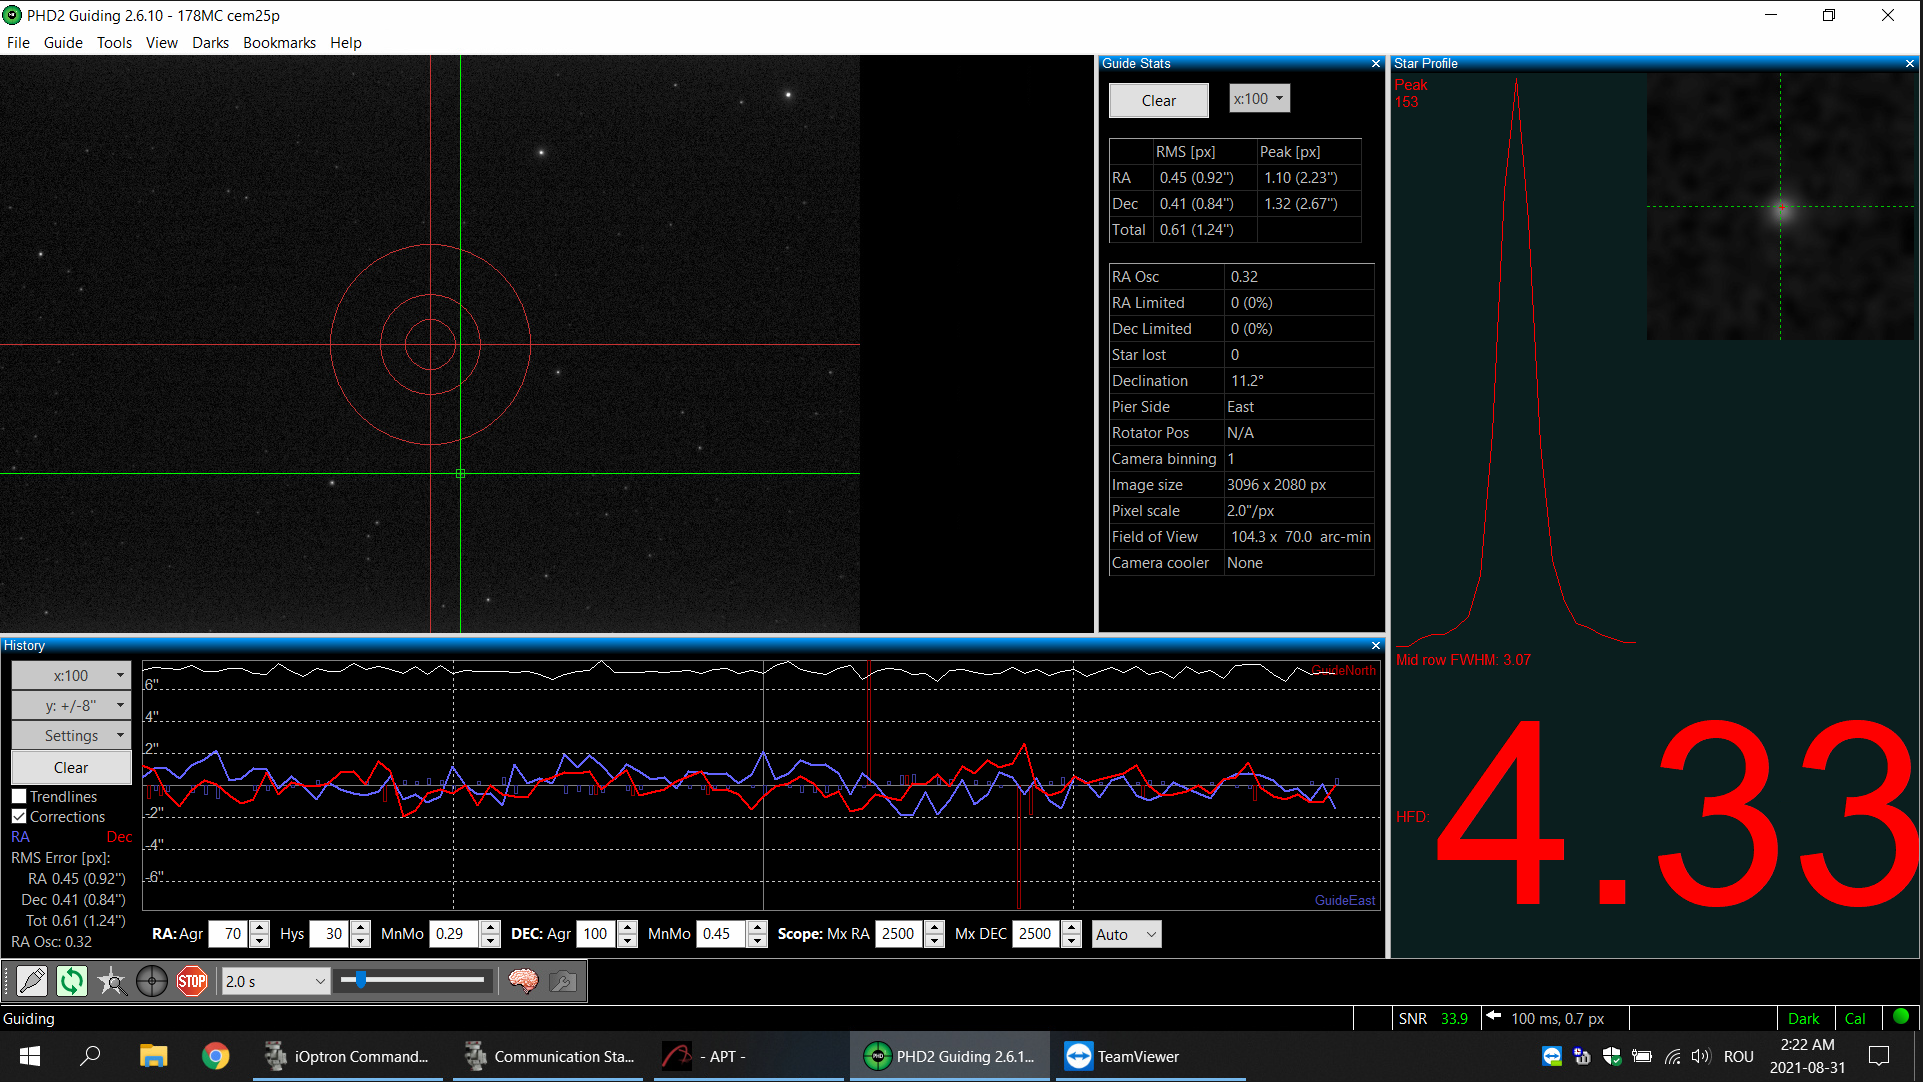Increase DEC Agr value stepper

(627, 928)
